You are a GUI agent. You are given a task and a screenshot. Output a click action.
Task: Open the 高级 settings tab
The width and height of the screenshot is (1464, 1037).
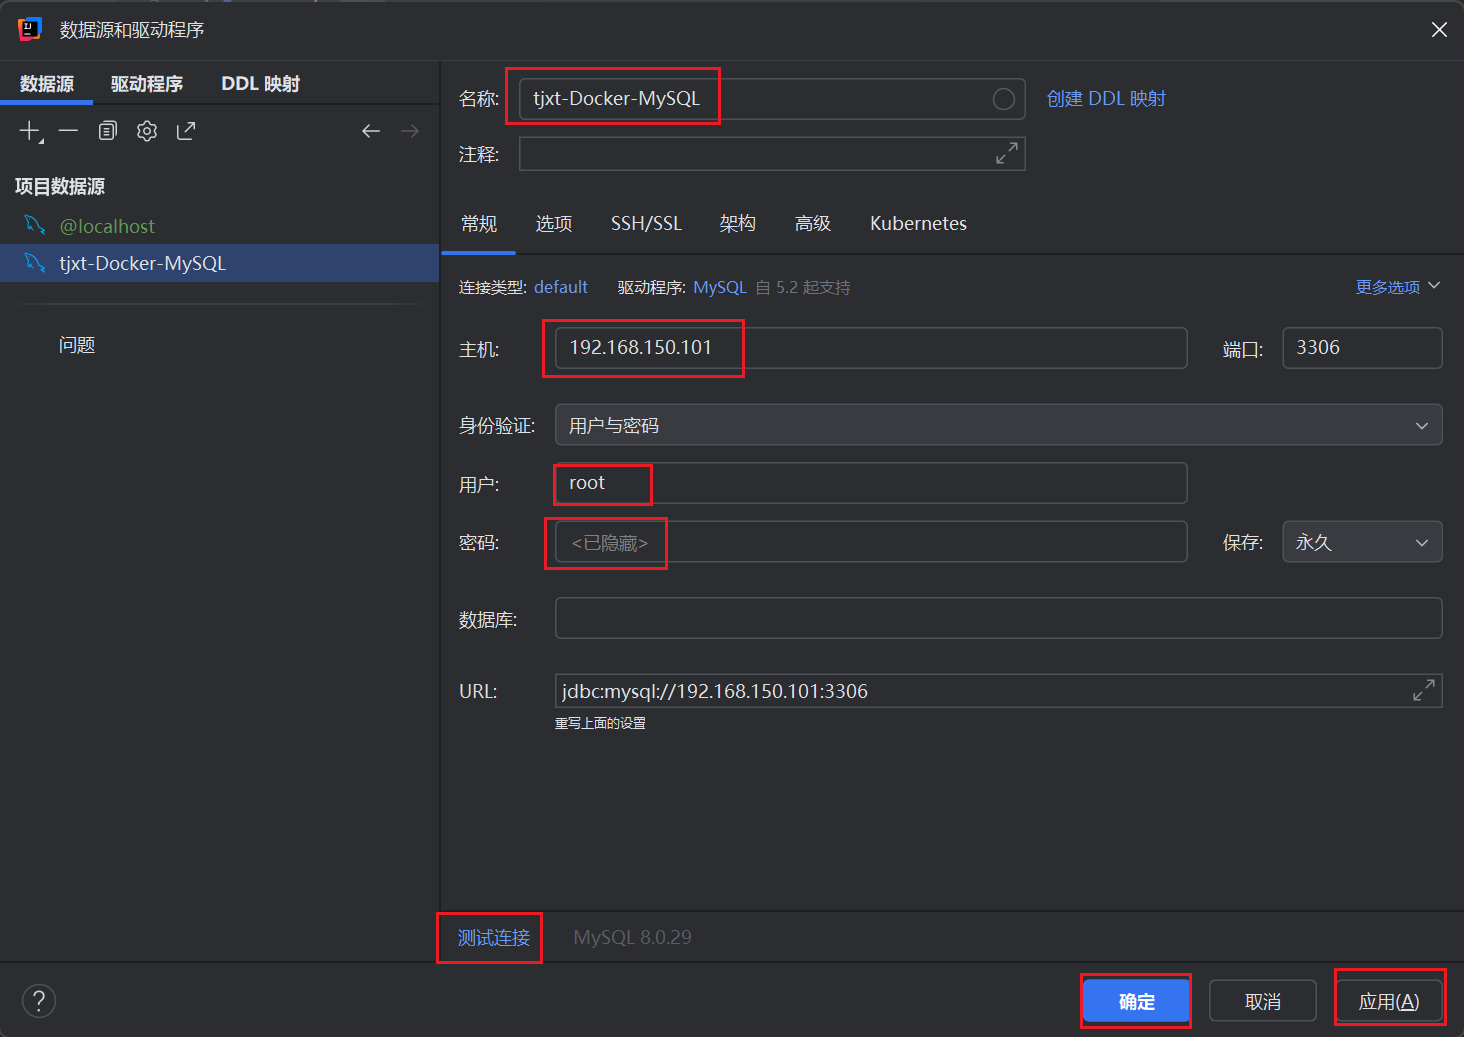[x=813, y=223]
